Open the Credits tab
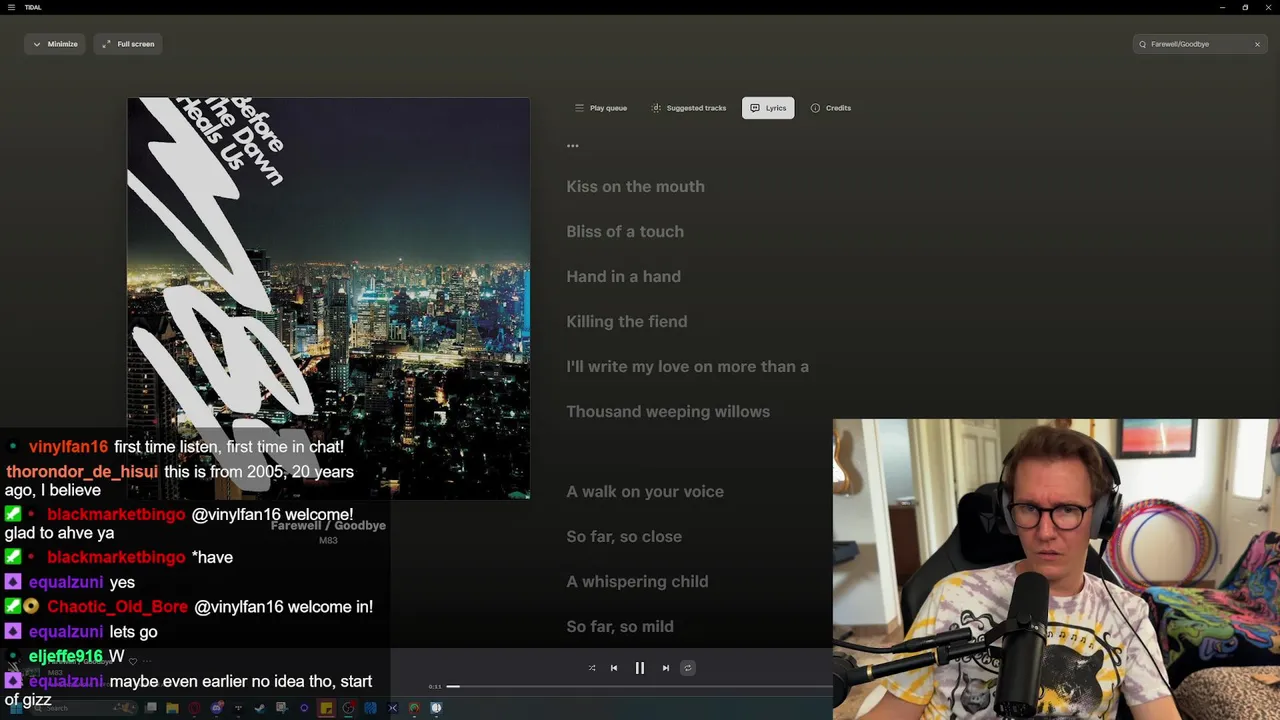The image size is (1280, 720). click(x=831, y=108)
